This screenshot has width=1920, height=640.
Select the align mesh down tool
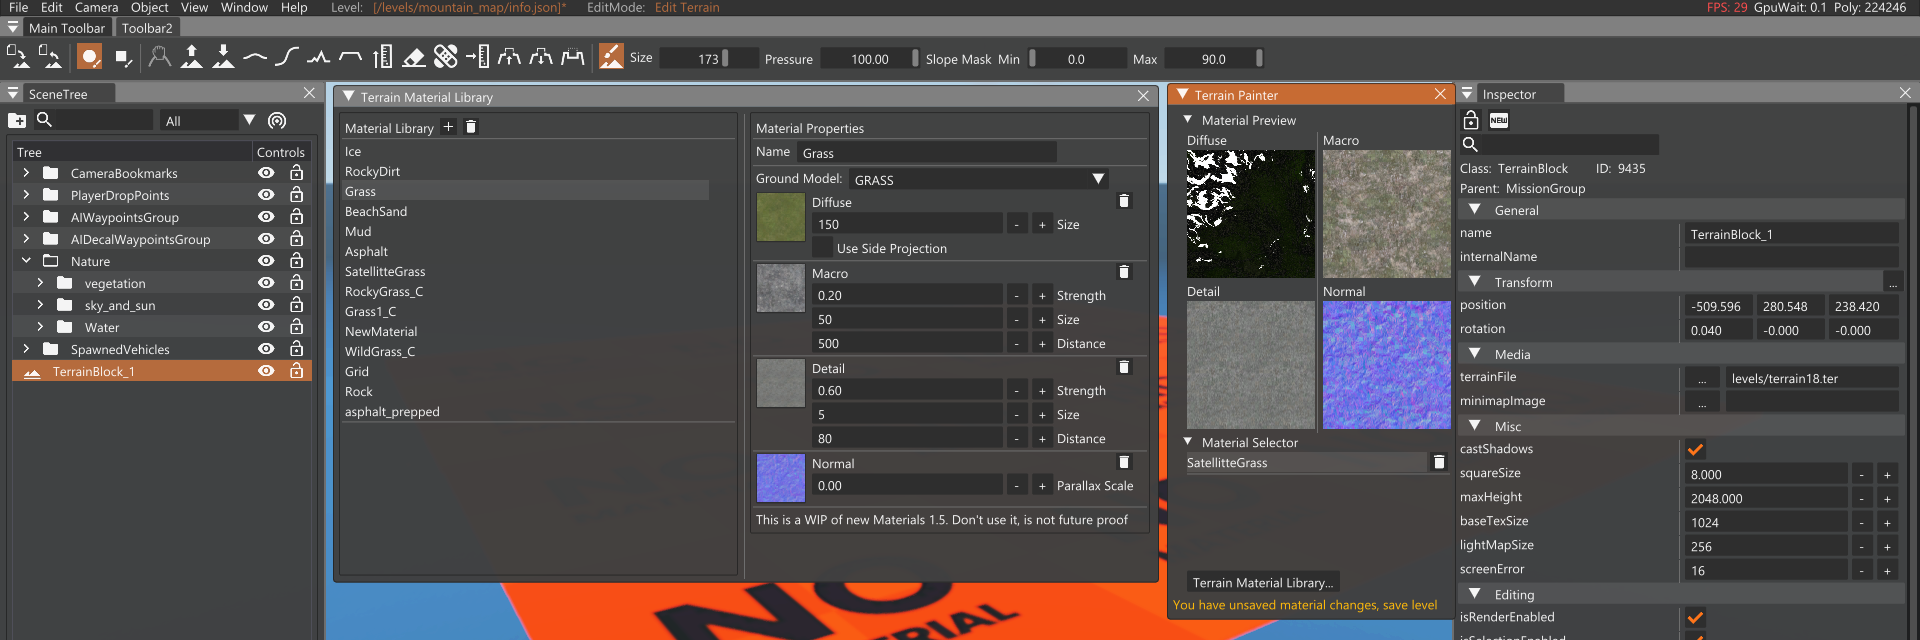click(541, 57)
